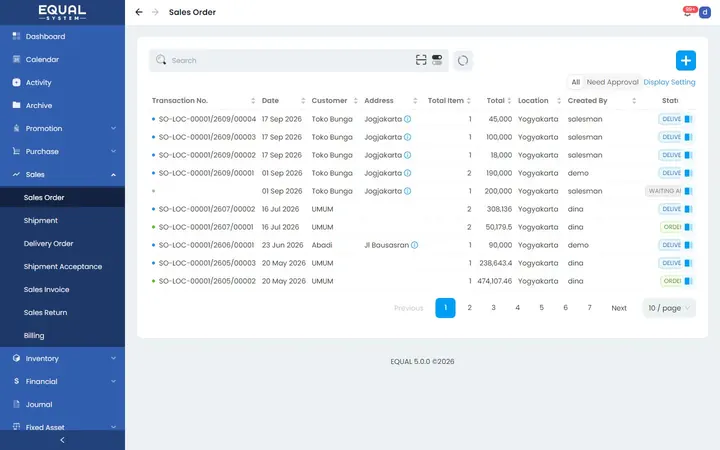Image resolution: width=720 pixels, height=450 pixels.
Task: Click address info icon for SO-LOC-00001/2609/00002
Action: coord(407,155)
